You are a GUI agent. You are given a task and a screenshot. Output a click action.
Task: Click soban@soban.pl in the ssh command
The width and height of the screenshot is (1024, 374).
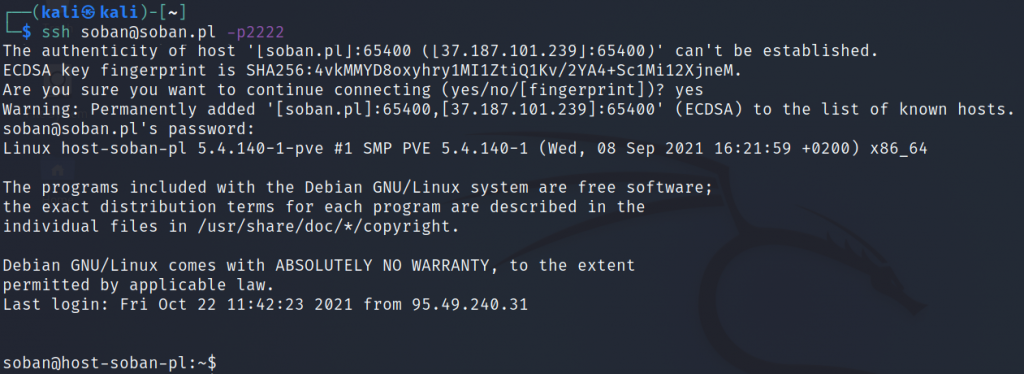click(x=150, y=31)
